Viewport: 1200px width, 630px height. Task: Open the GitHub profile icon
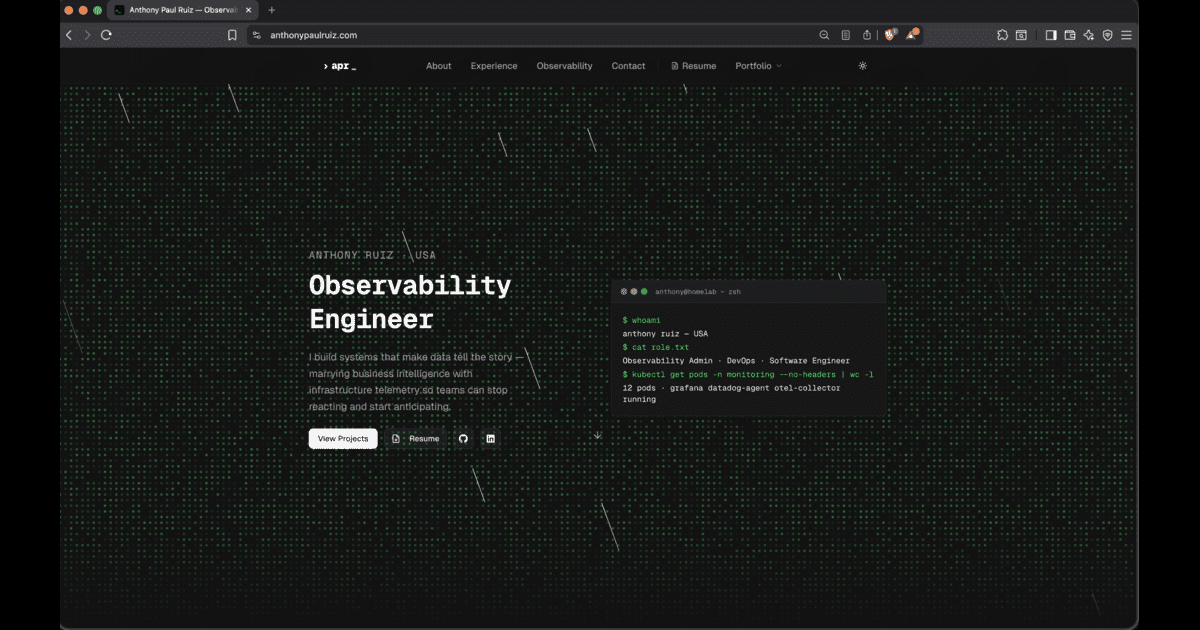coord(463,438)
